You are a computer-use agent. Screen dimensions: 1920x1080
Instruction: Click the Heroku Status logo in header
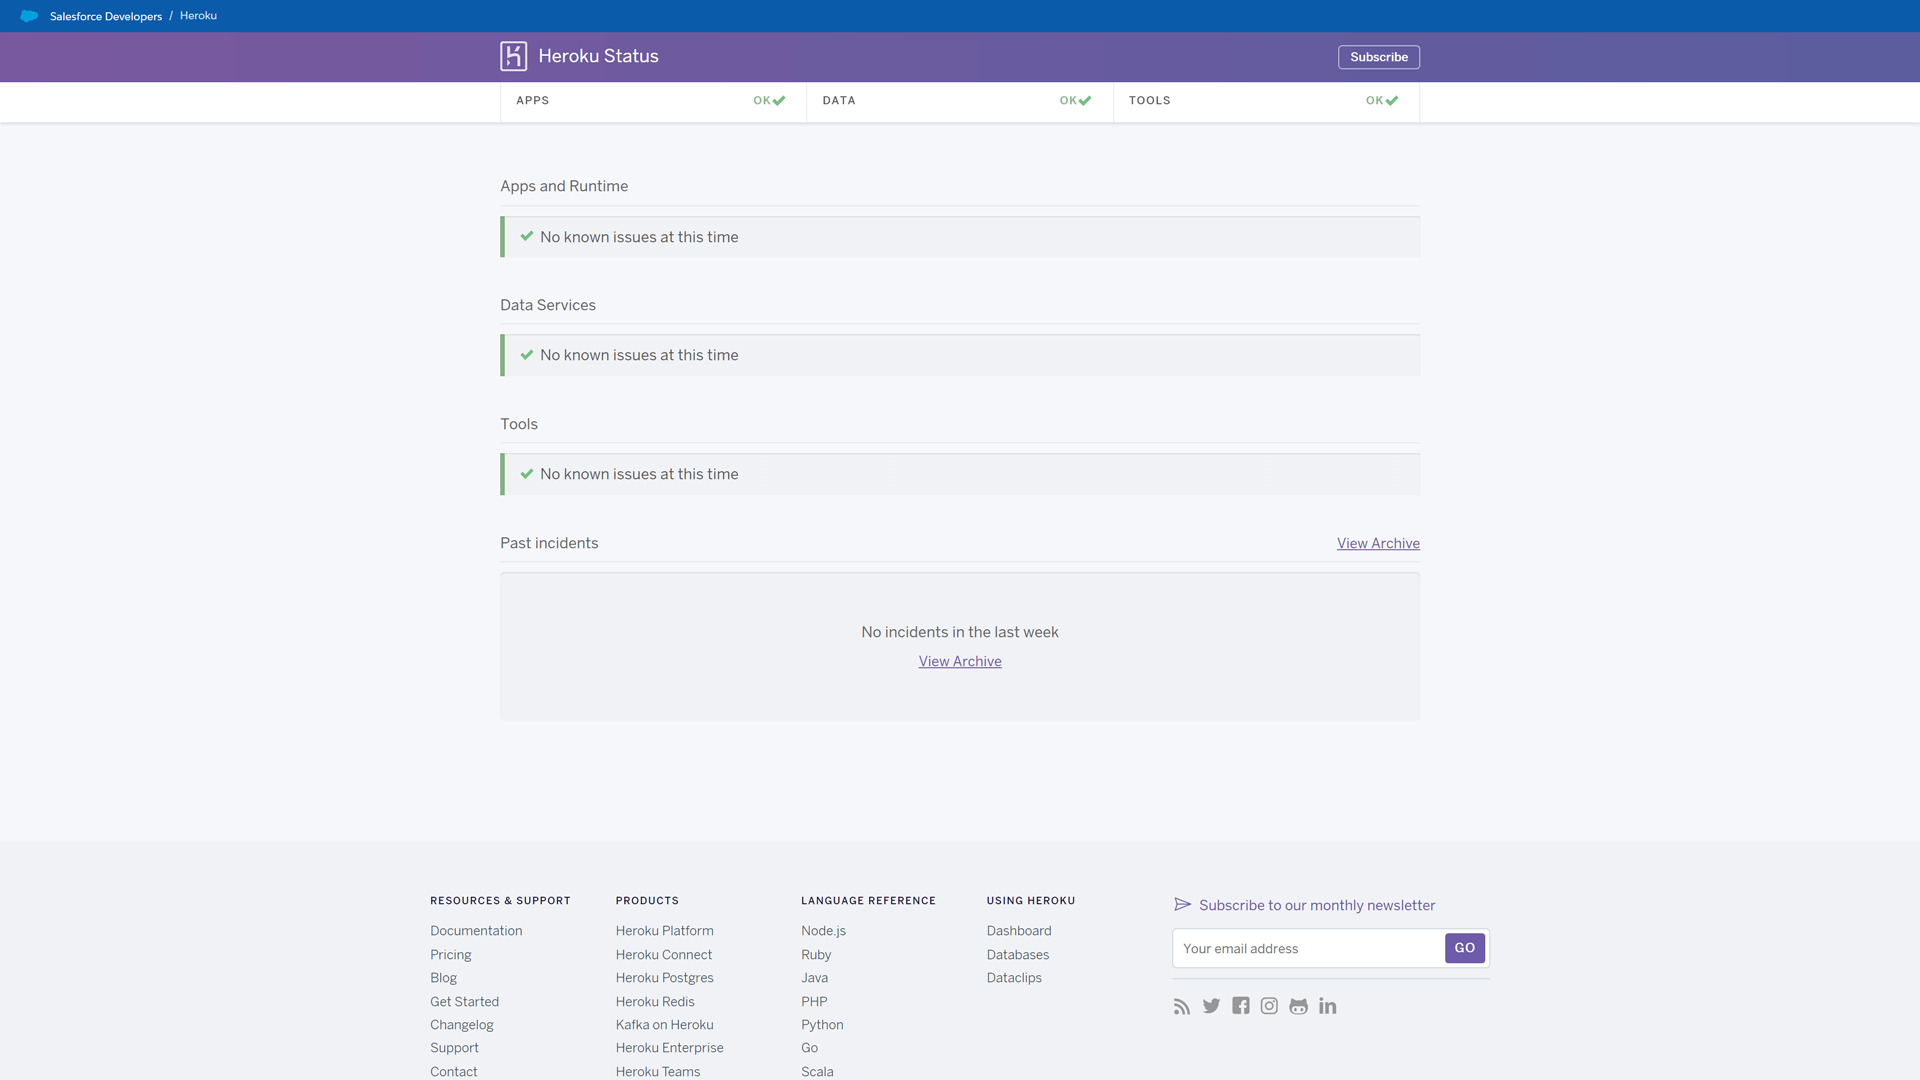(x=579, y=56)
